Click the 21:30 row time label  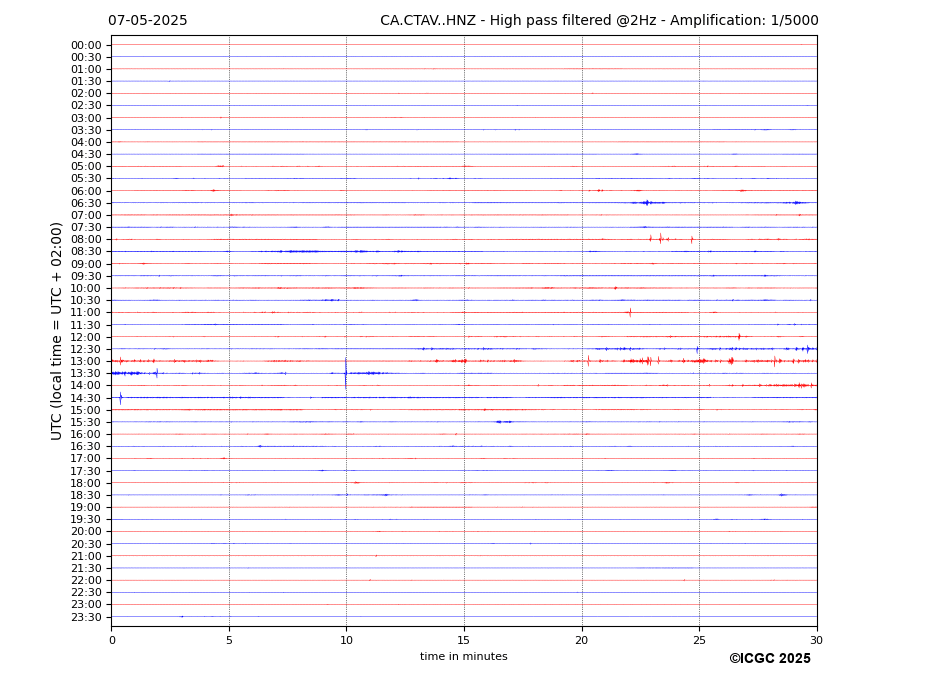coord(86,568)
